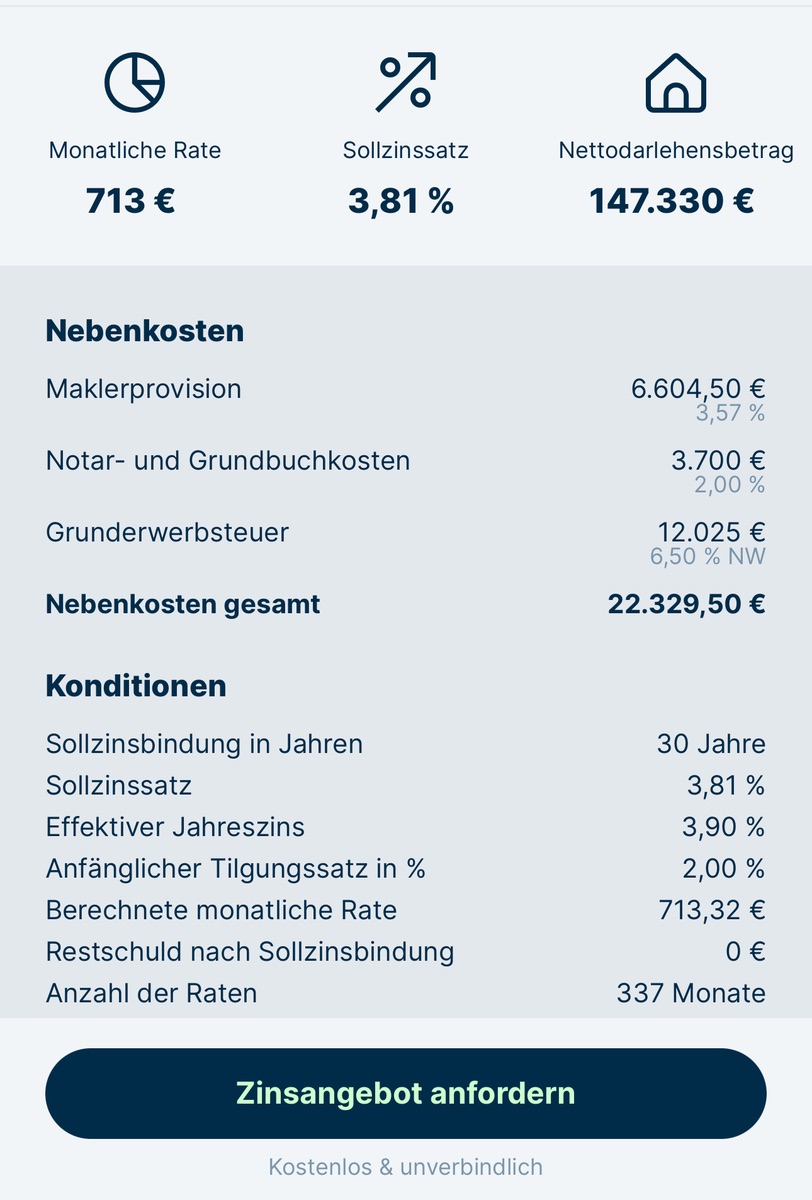Select the Notar- und Grundbuchkosten row
Image resolution: width=812 pixels, height=1200 pixels.
pyautogui.click(x=228, y=461)
